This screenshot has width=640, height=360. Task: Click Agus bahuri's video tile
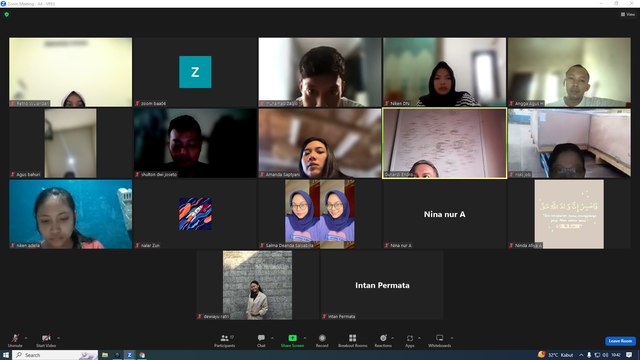tap(71, 143)
